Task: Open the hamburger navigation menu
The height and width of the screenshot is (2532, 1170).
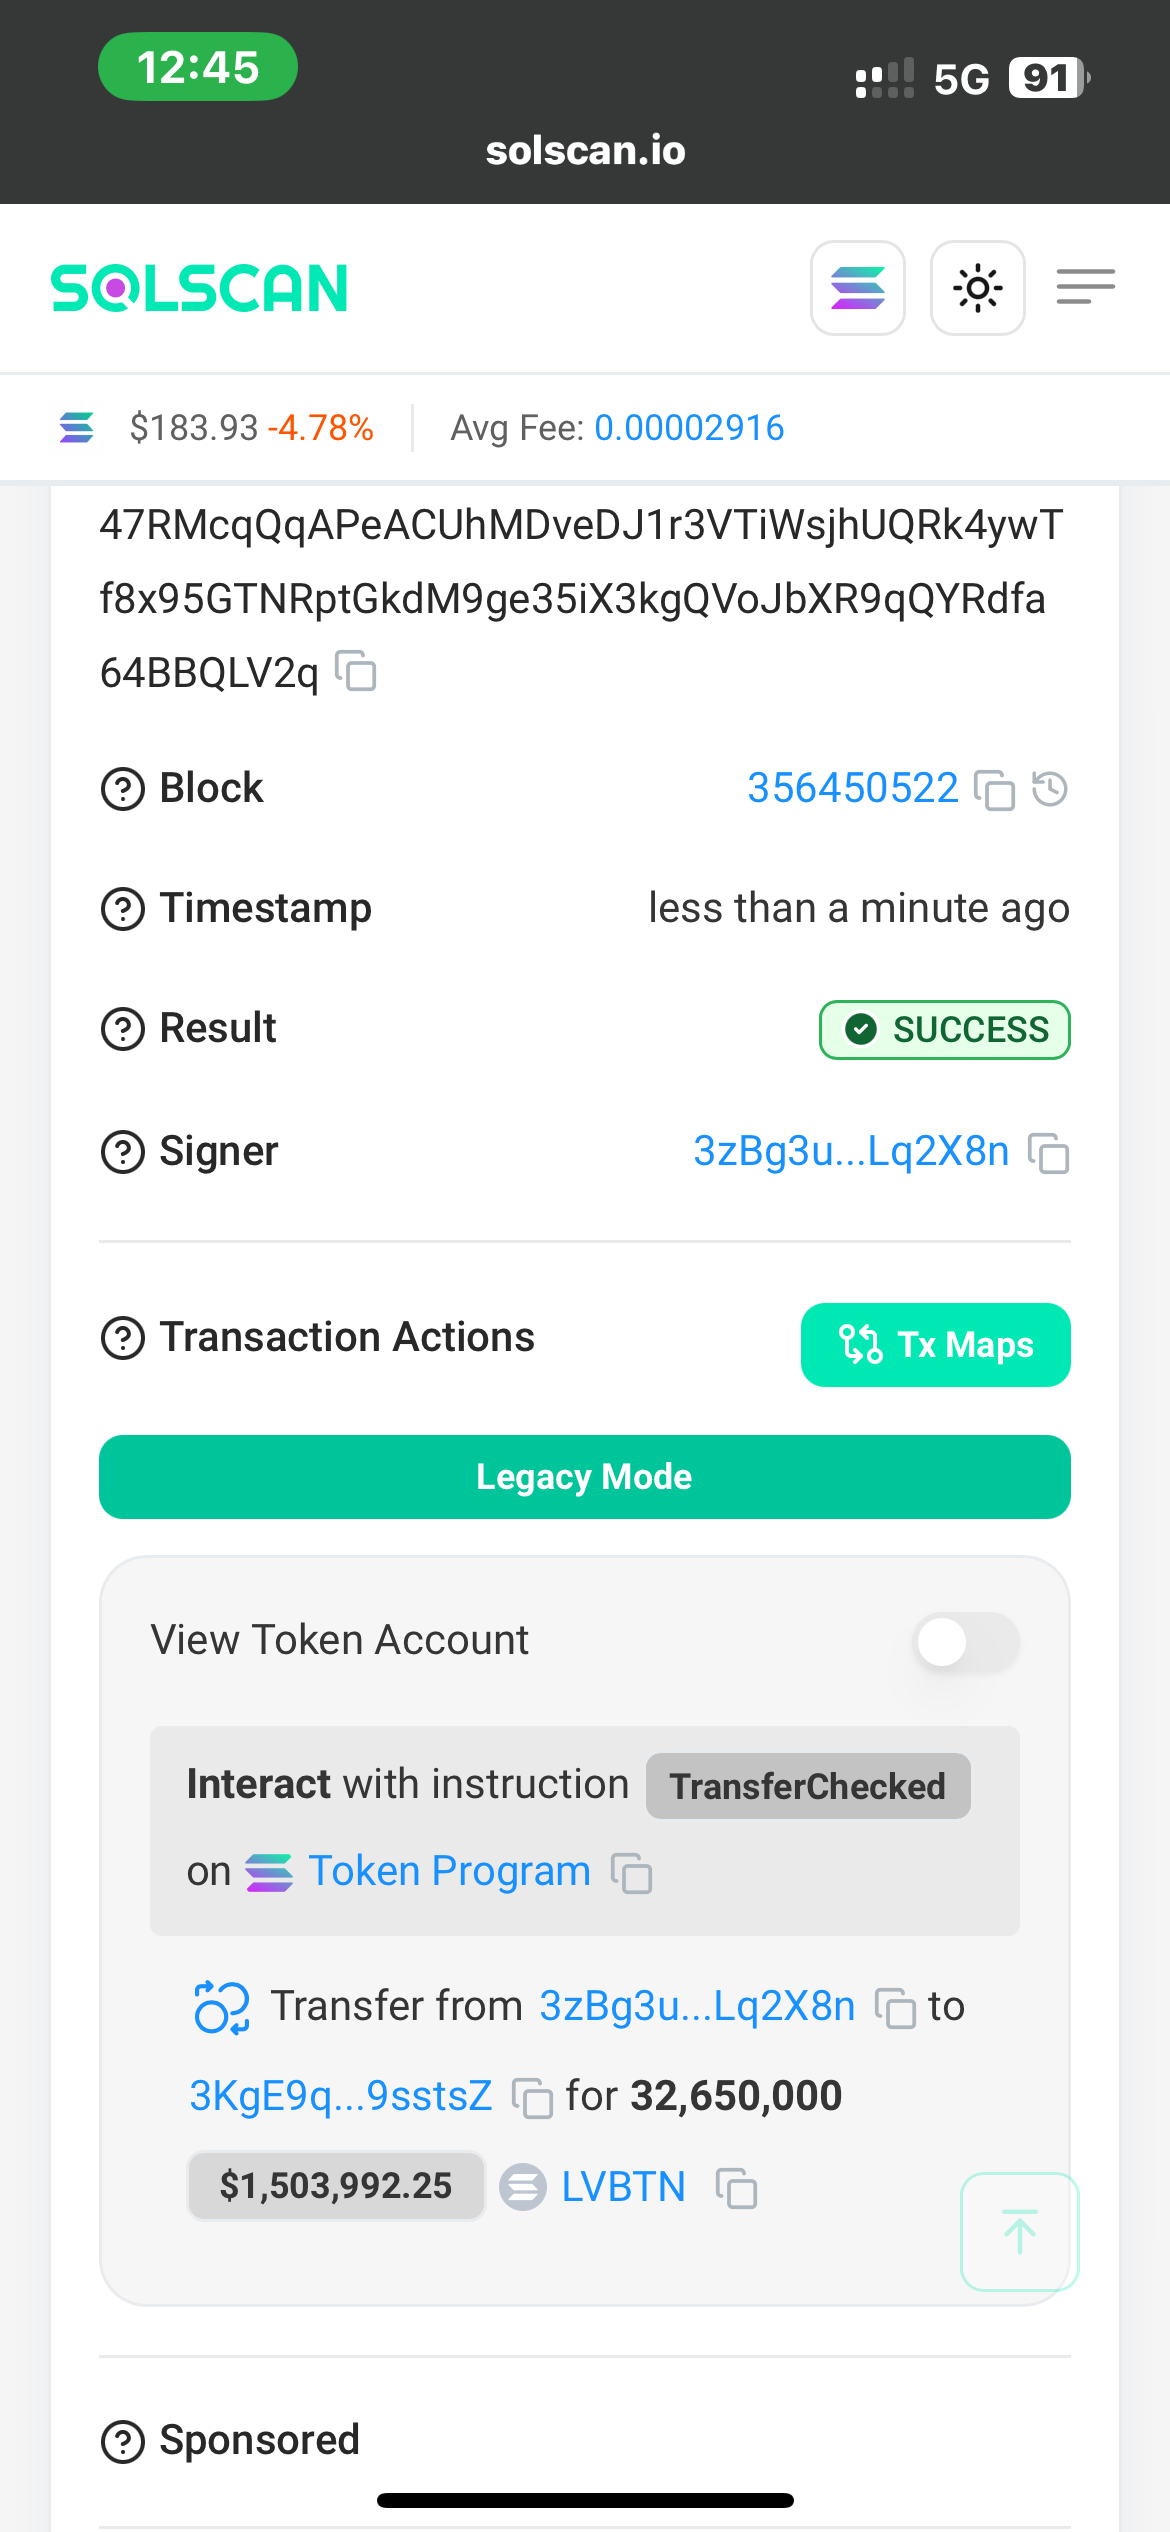Action: pyautogui.click(x=1086, y=287)
